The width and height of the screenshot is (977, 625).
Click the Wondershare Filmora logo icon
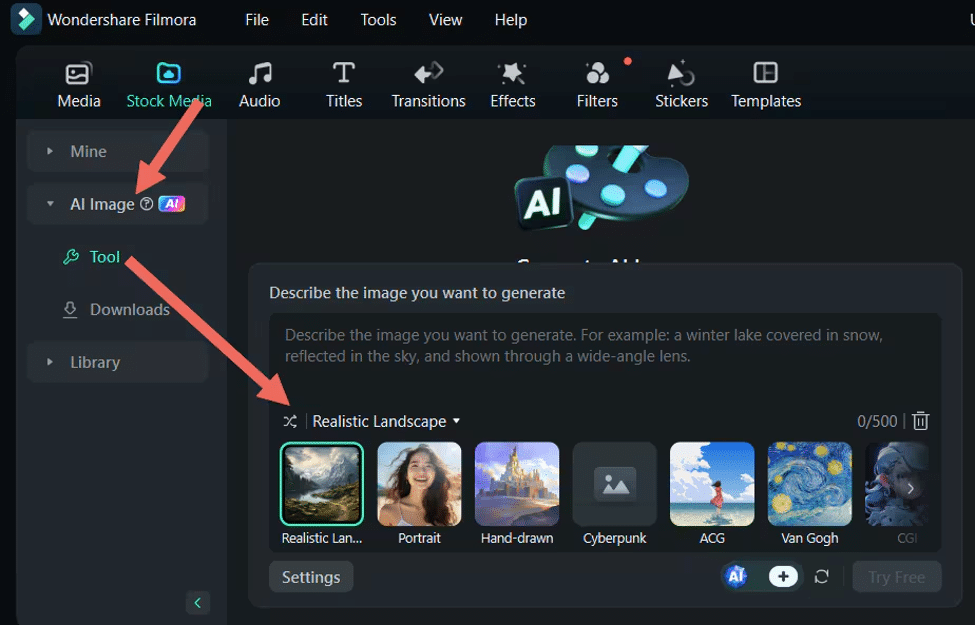26,19
